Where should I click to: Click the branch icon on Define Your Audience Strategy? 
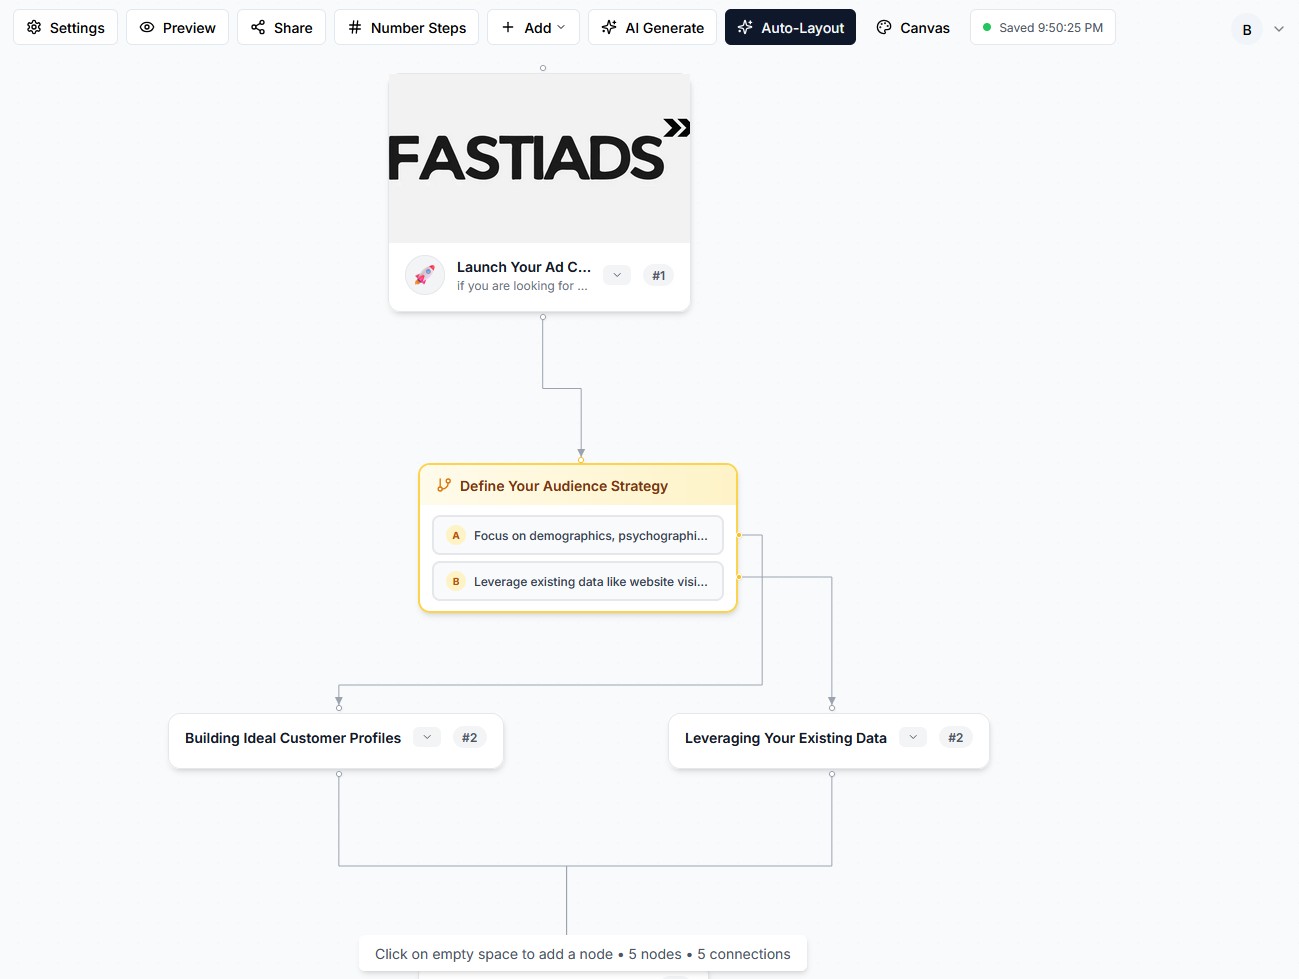pos(443,485)
